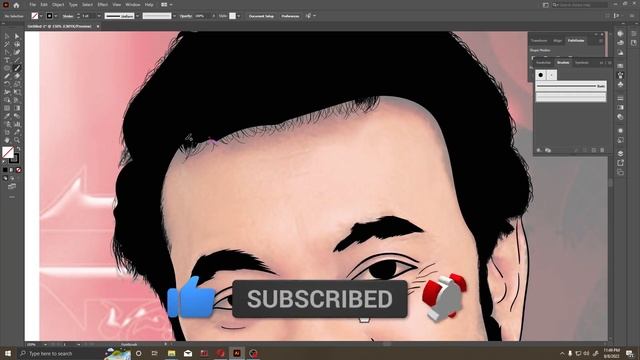Image resolution: width=640 pixels, height=360 pixels.
Task: Open Brush Libraries menu button
Action: pos(539,150)
